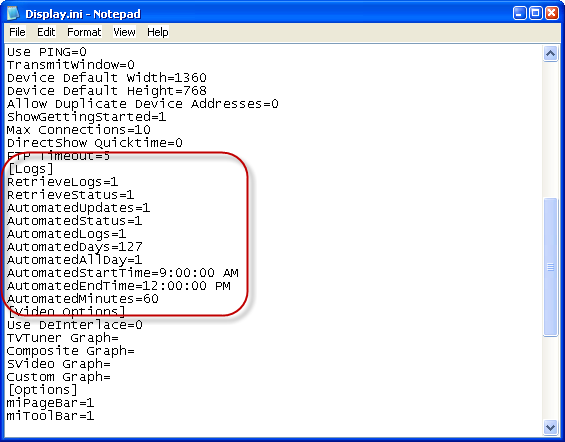Open the Format menu
This screenshot has width=565, height=442.
(x=84, y=32)
